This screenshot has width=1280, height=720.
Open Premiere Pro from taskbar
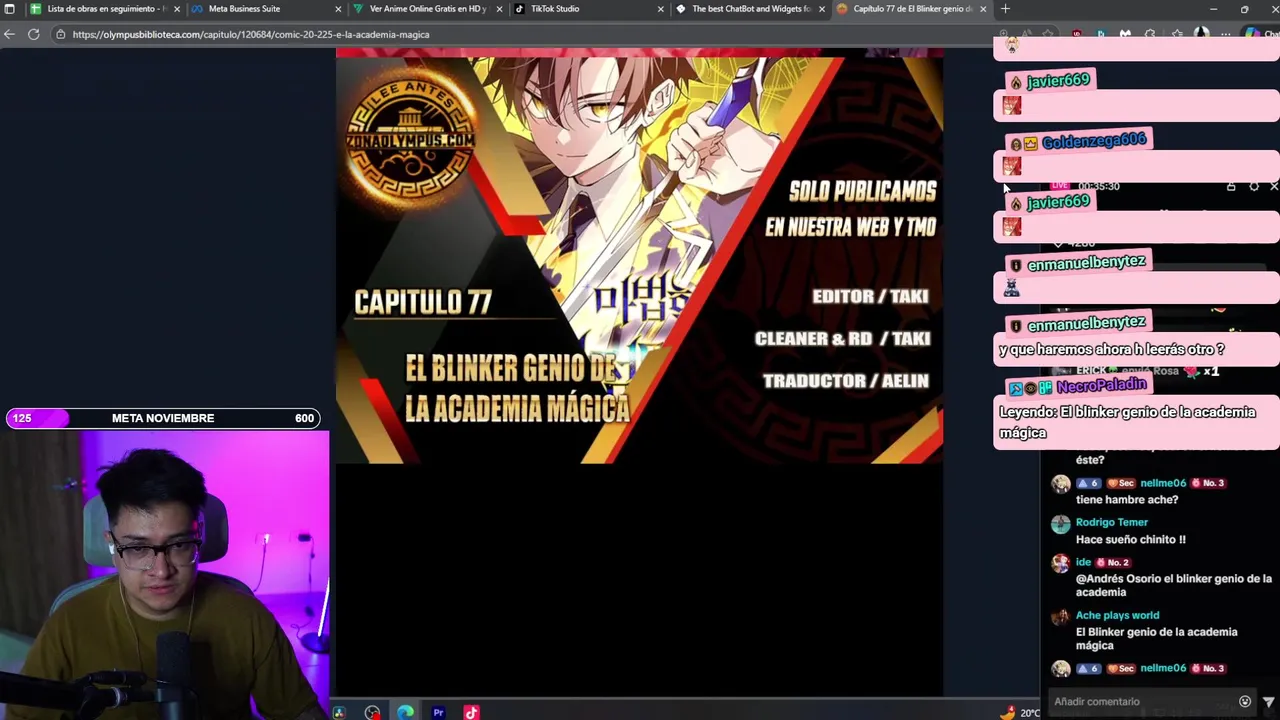coord(438,712)
